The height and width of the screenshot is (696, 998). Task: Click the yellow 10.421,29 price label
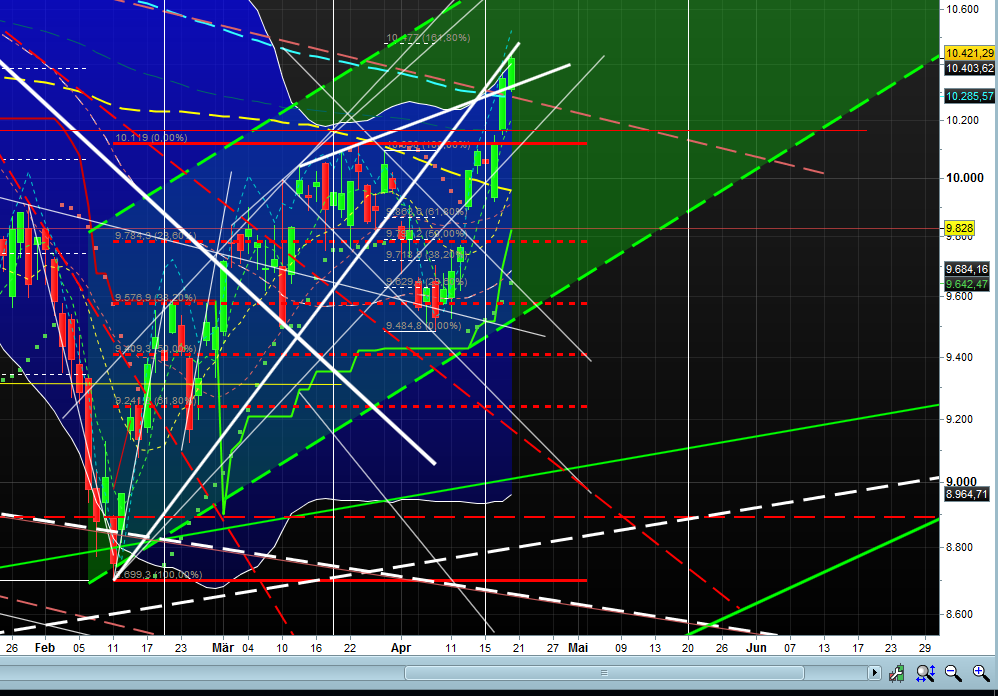[x=969, y=53]
